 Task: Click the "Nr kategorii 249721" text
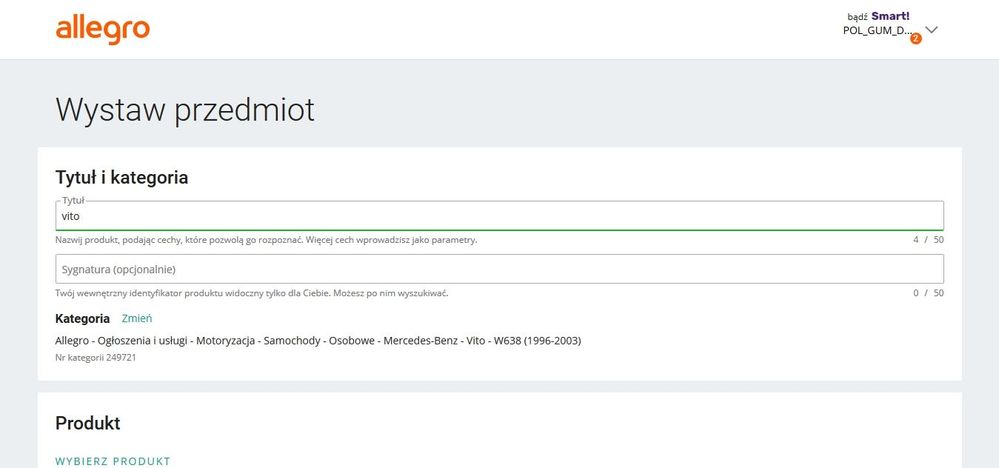95,357
